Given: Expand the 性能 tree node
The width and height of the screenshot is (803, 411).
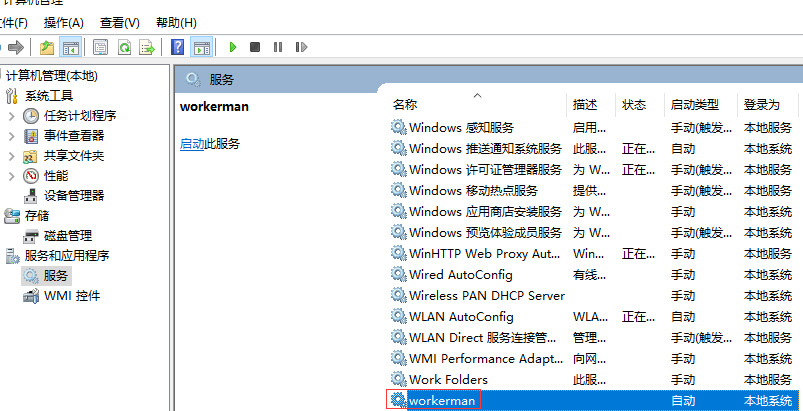Looking at the screenshot, I should tap(12, 176).
